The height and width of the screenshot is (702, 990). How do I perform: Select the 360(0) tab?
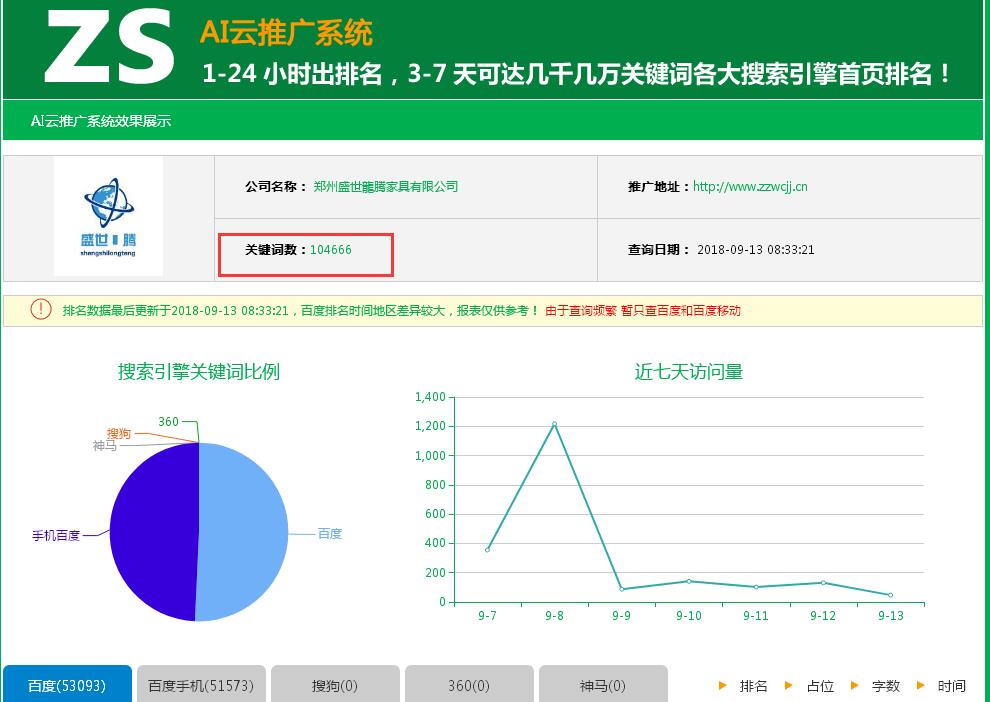point(469,683)
